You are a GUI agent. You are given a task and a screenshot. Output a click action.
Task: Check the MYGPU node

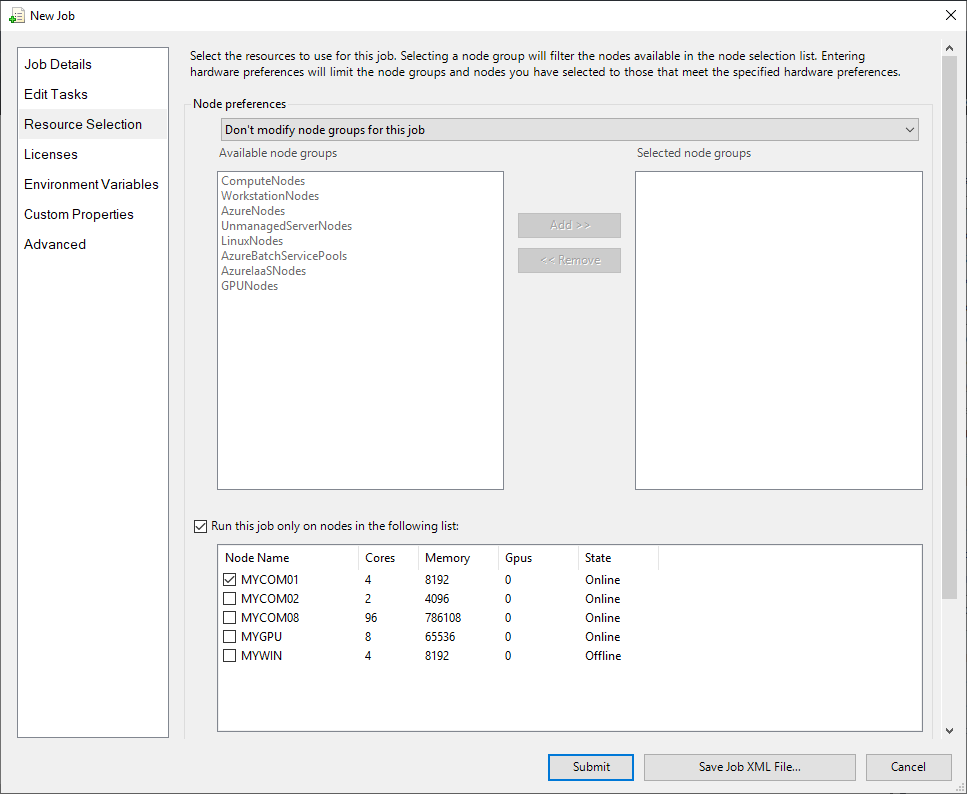click(230, 637)
